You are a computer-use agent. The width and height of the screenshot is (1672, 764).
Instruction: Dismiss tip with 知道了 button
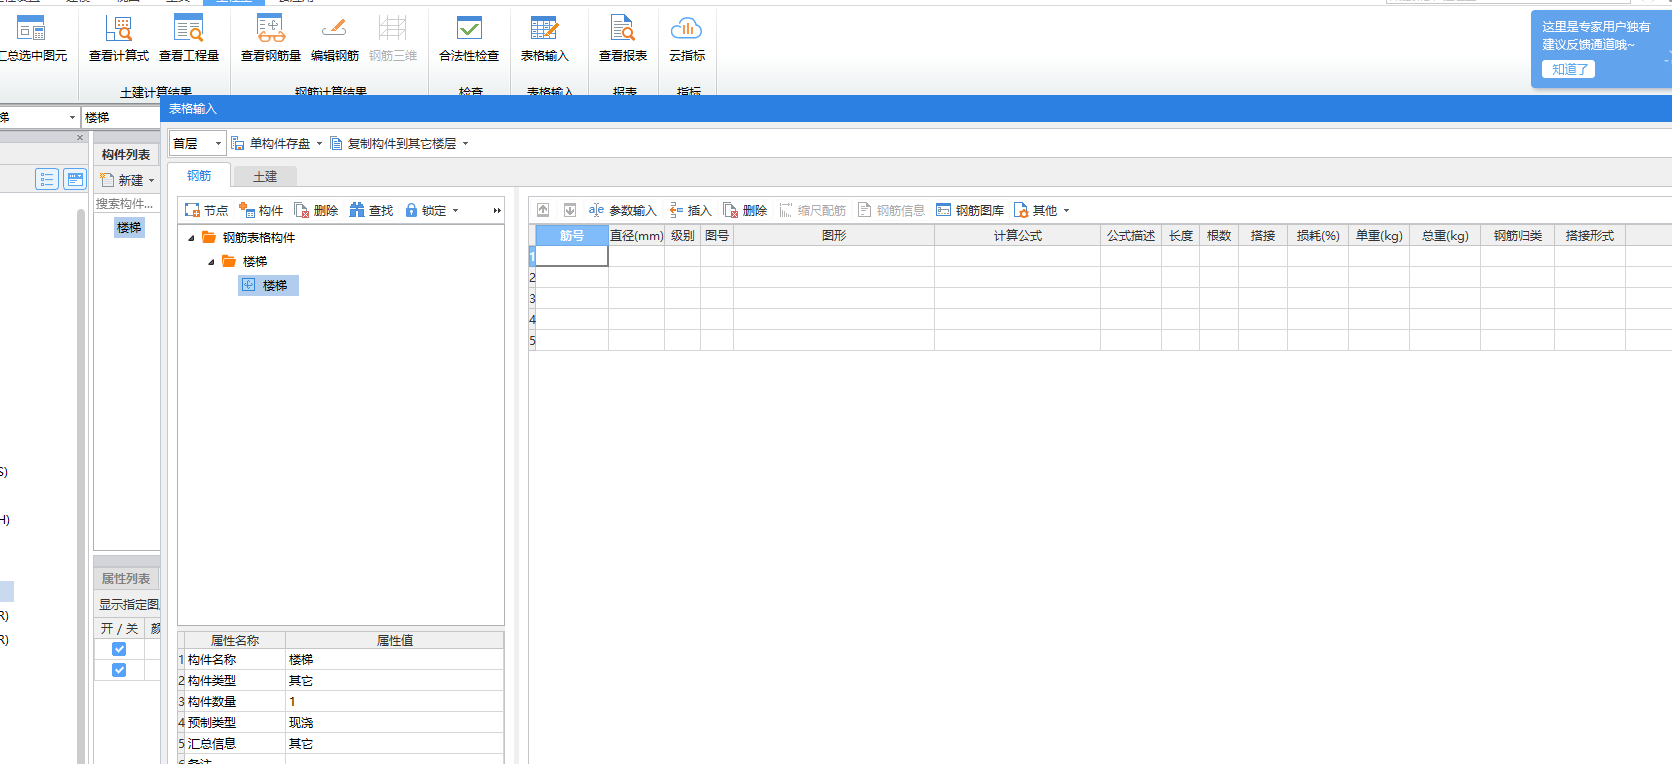tap(1568, 69)
